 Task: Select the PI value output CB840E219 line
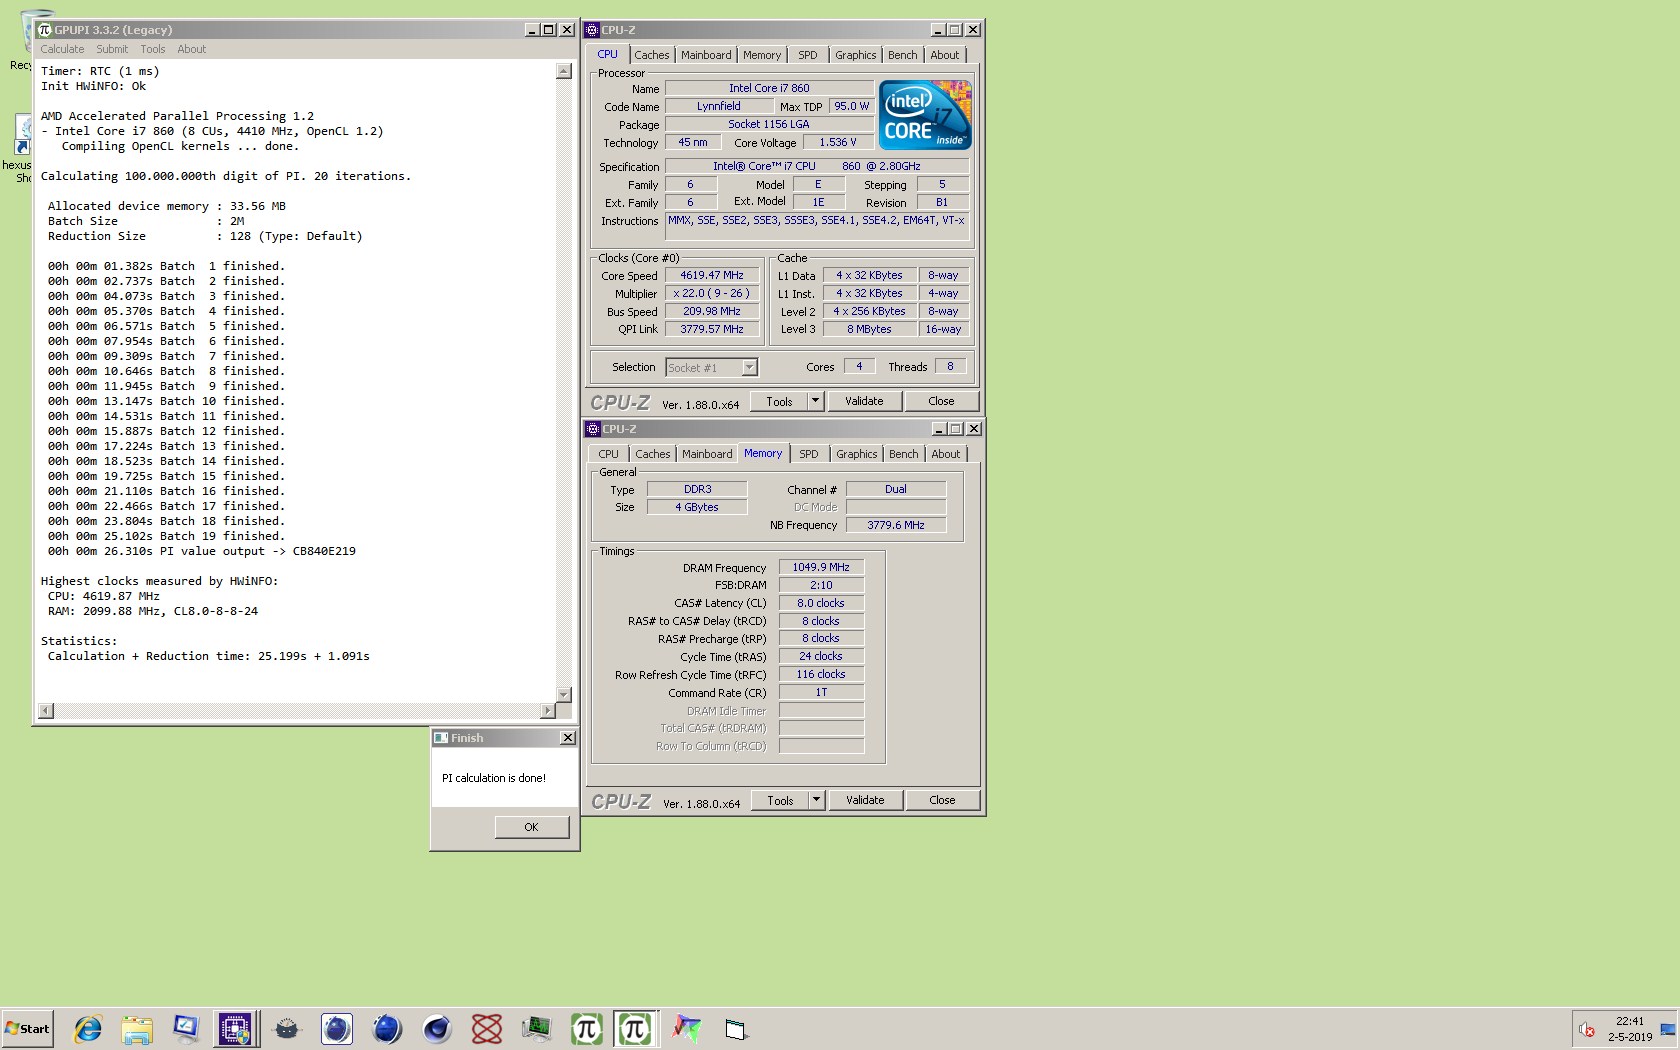202,551
